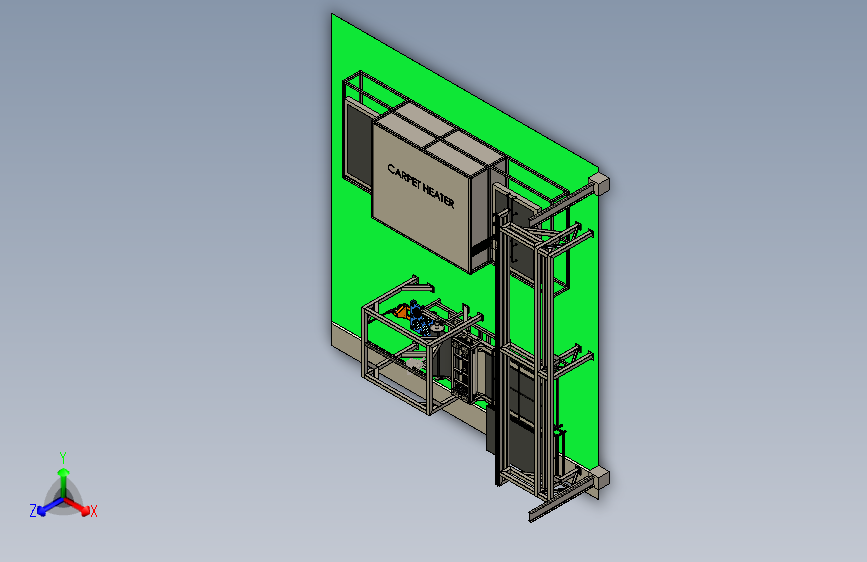Select the lower corner block near the tower base
The width and height of the screenshot is (867, 562).
(x=600, y=477)
